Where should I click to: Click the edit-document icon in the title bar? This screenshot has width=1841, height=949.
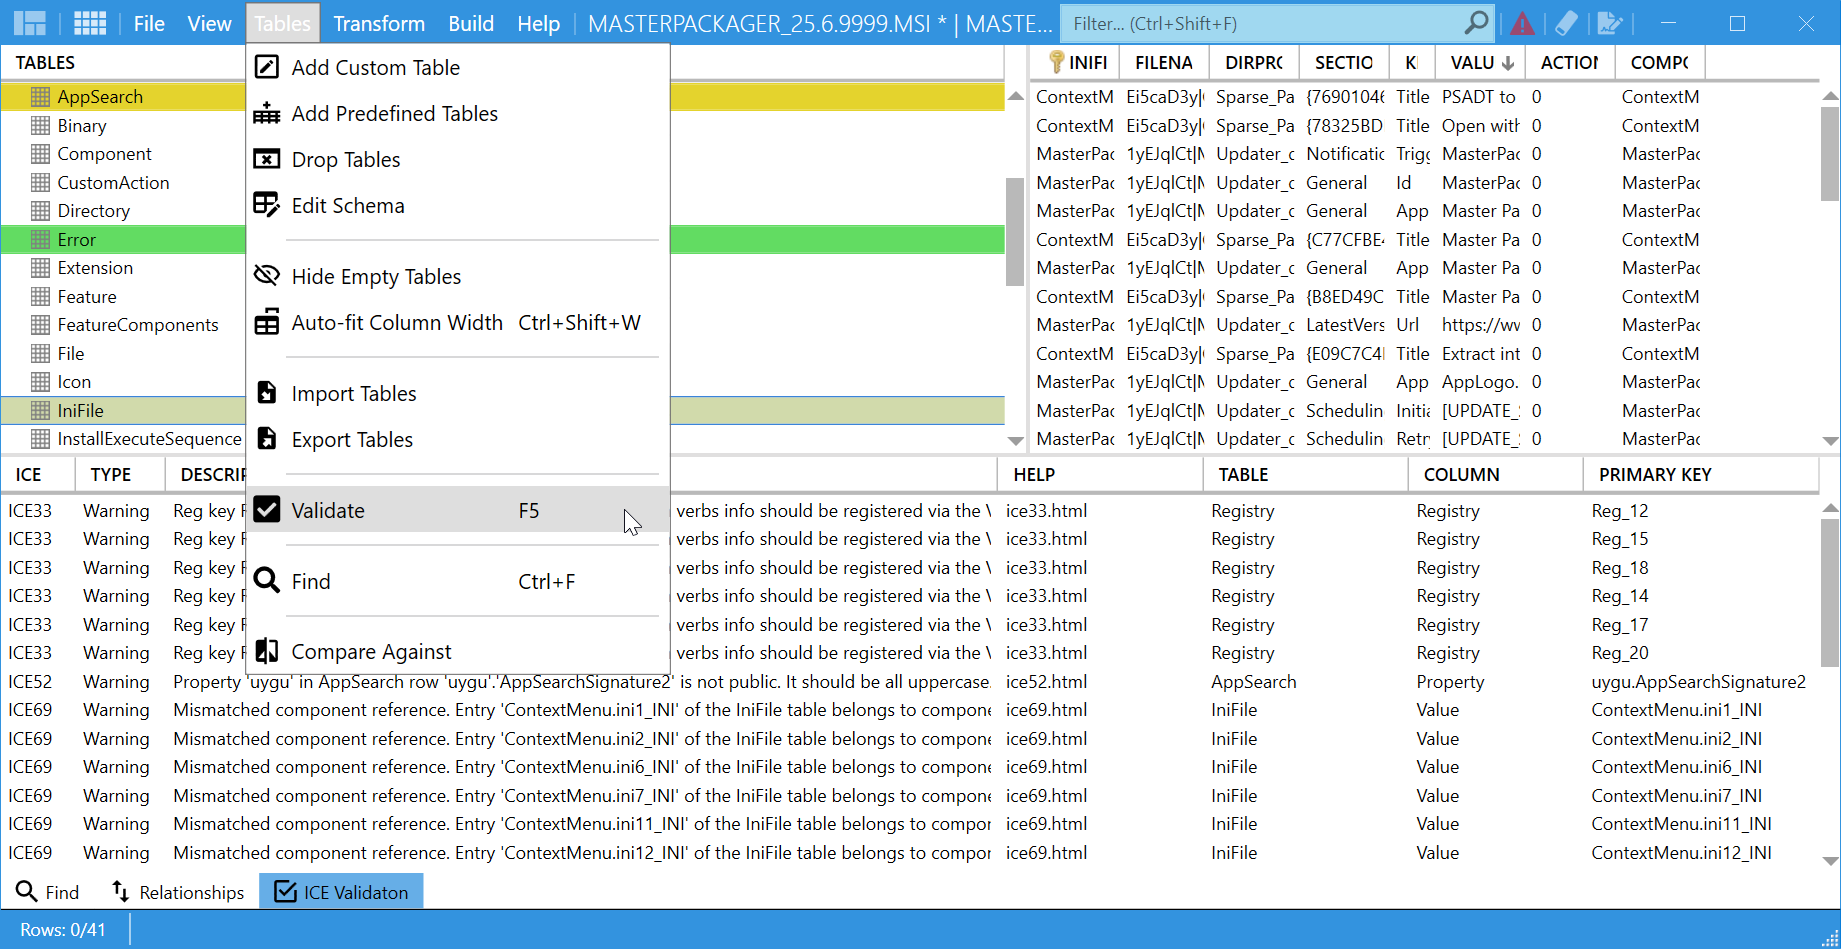[x=1610, y=22]
